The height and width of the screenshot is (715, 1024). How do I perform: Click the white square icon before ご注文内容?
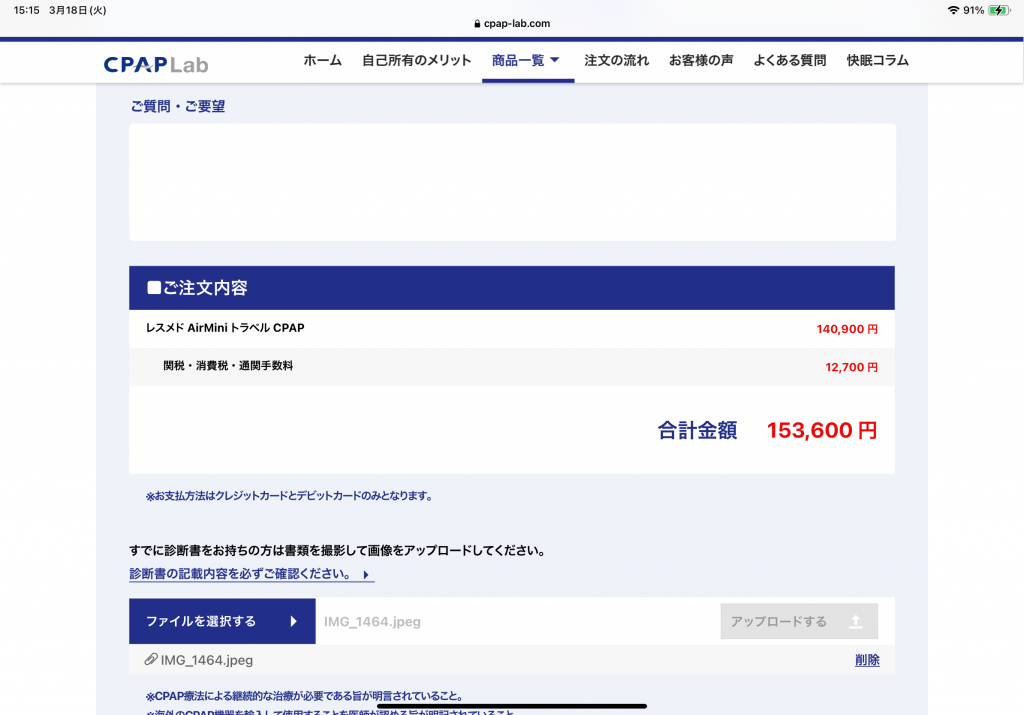coord(154,288)
